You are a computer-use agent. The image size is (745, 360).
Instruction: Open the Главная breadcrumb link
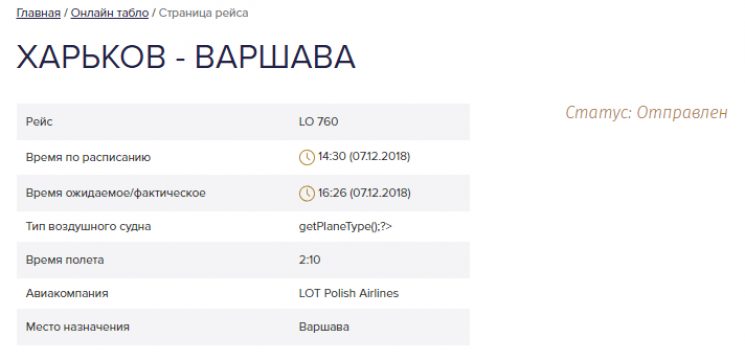pyautogui.click(x=38, y=13)
